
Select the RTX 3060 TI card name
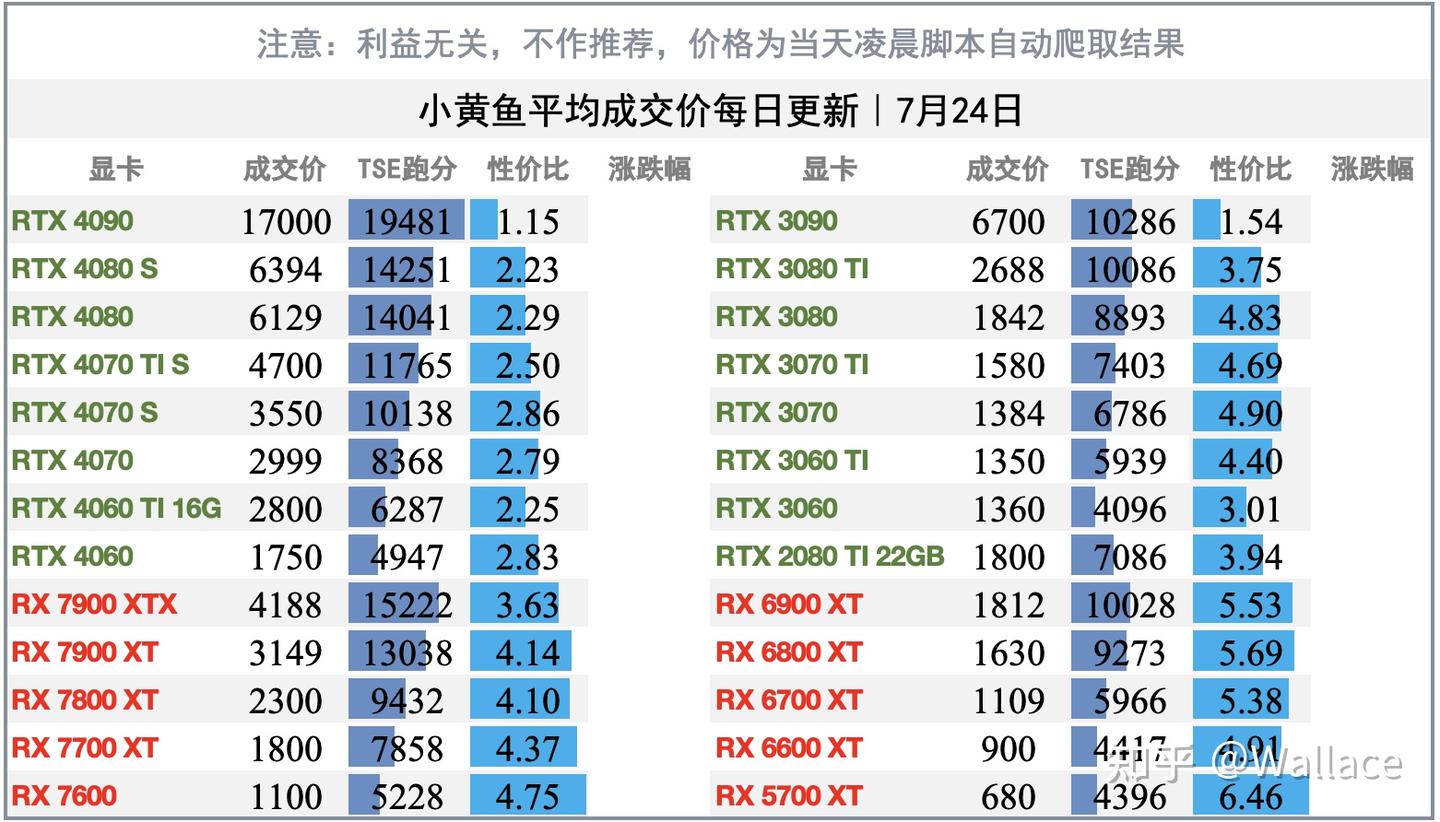click(x=792, y=461)
